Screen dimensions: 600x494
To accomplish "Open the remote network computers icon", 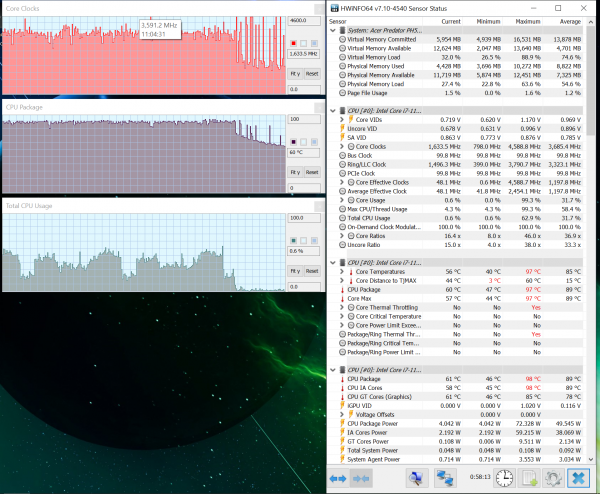I will 445,478.
